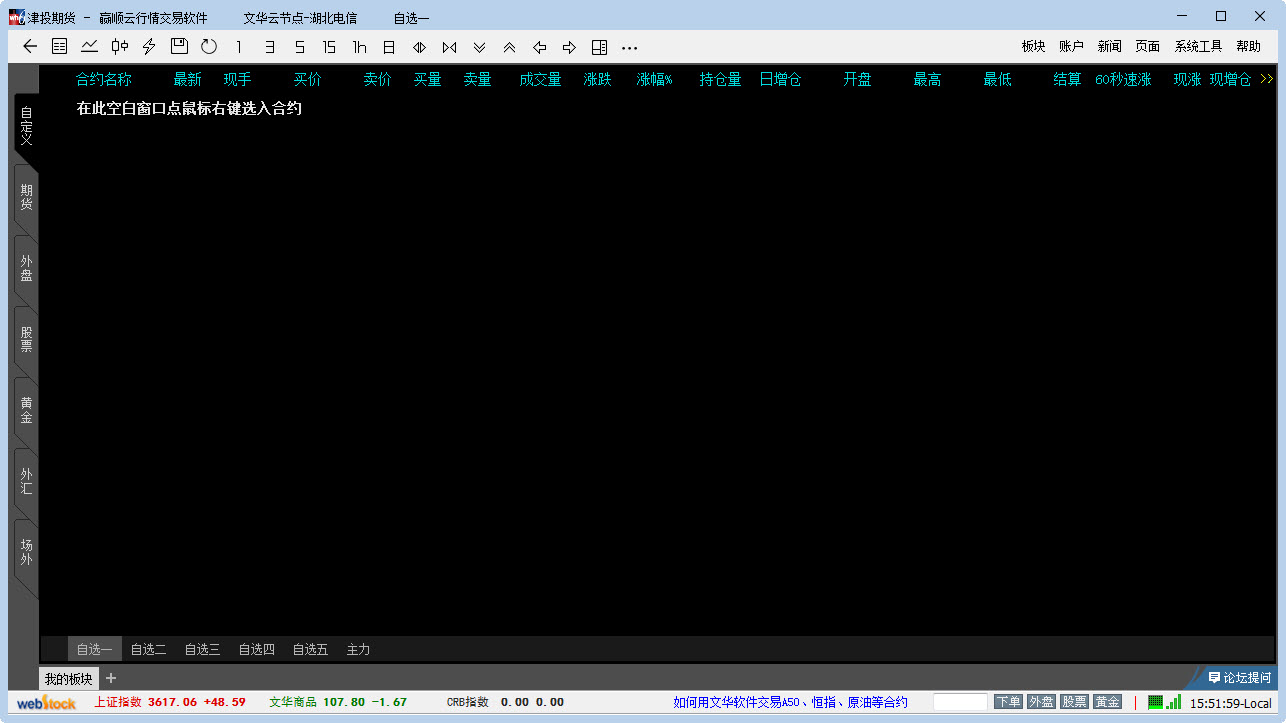Switch to the 自选四 bottom tab
Screen dimensions: 1286x723
tap(256, 649)
